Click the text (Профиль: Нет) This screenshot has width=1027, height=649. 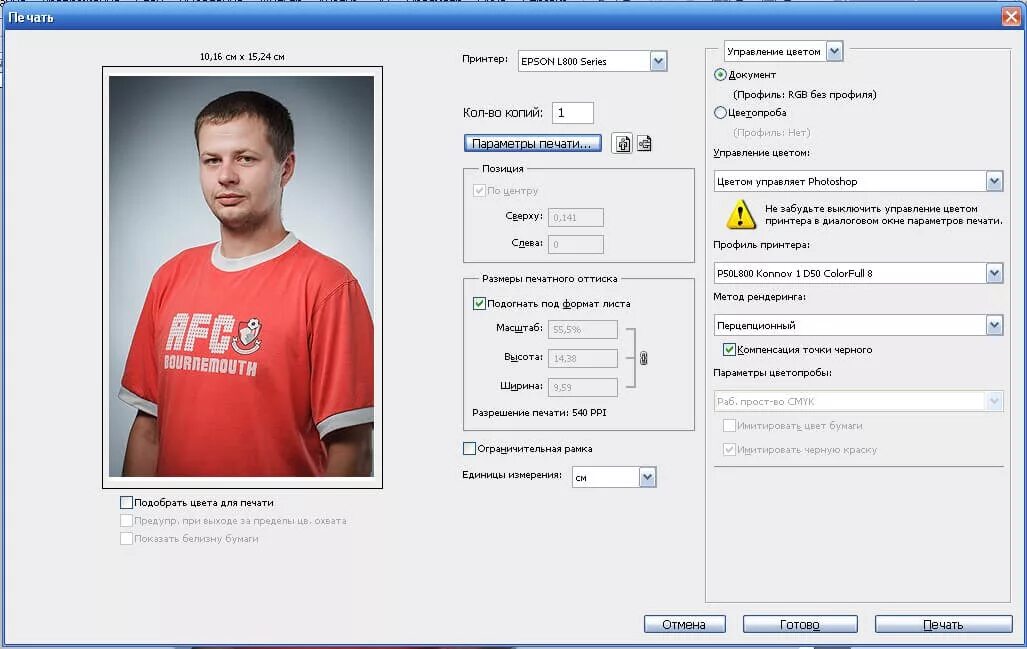click(772, 132)
